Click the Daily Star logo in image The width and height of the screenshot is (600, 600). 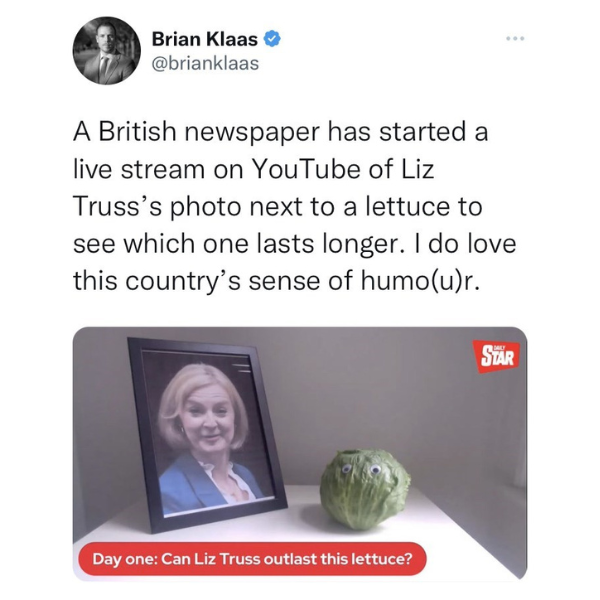496,357
